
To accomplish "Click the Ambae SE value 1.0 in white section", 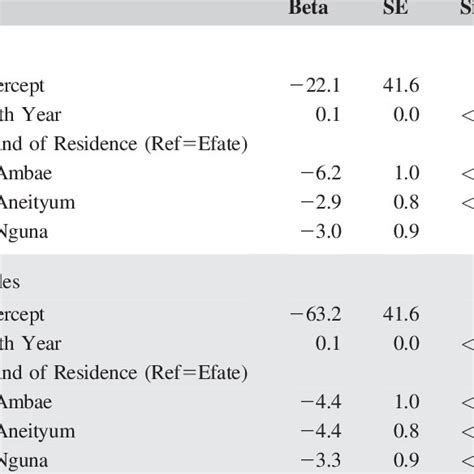I will pyautogui.click(x=407, y=173).
